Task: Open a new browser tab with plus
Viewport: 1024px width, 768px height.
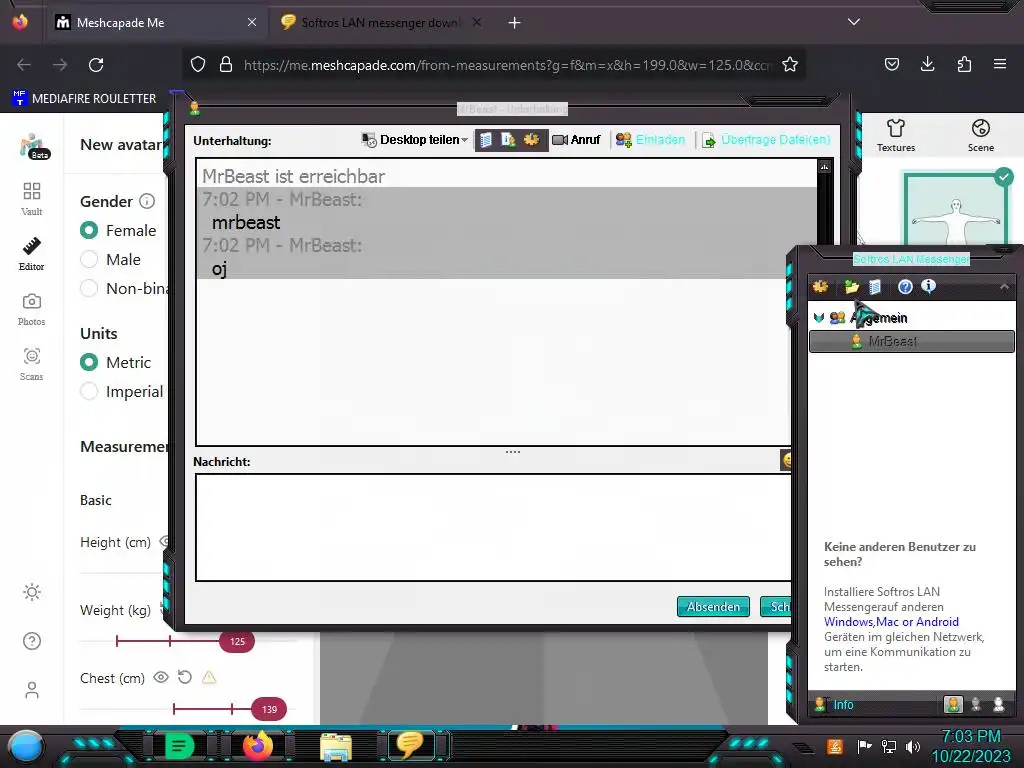Action: (515, 23)
